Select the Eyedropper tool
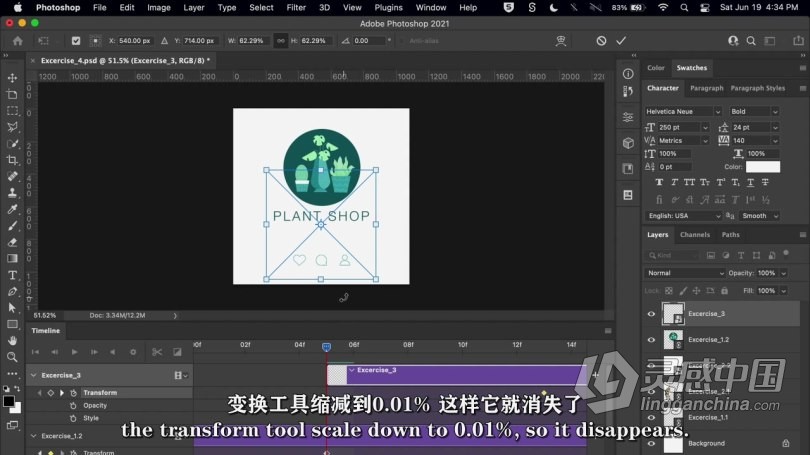This screenshot has width=810, height=455. [x=12, y=209]
